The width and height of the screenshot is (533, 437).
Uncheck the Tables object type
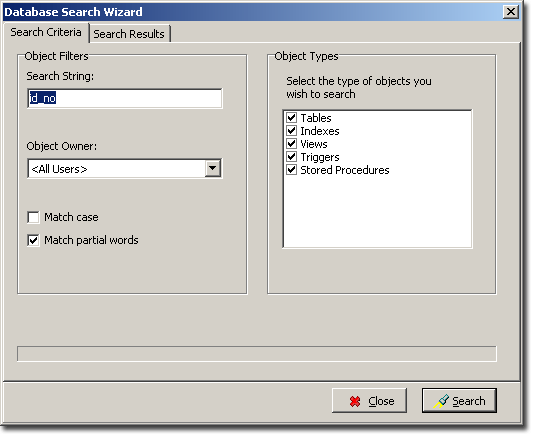pos(291,118)
